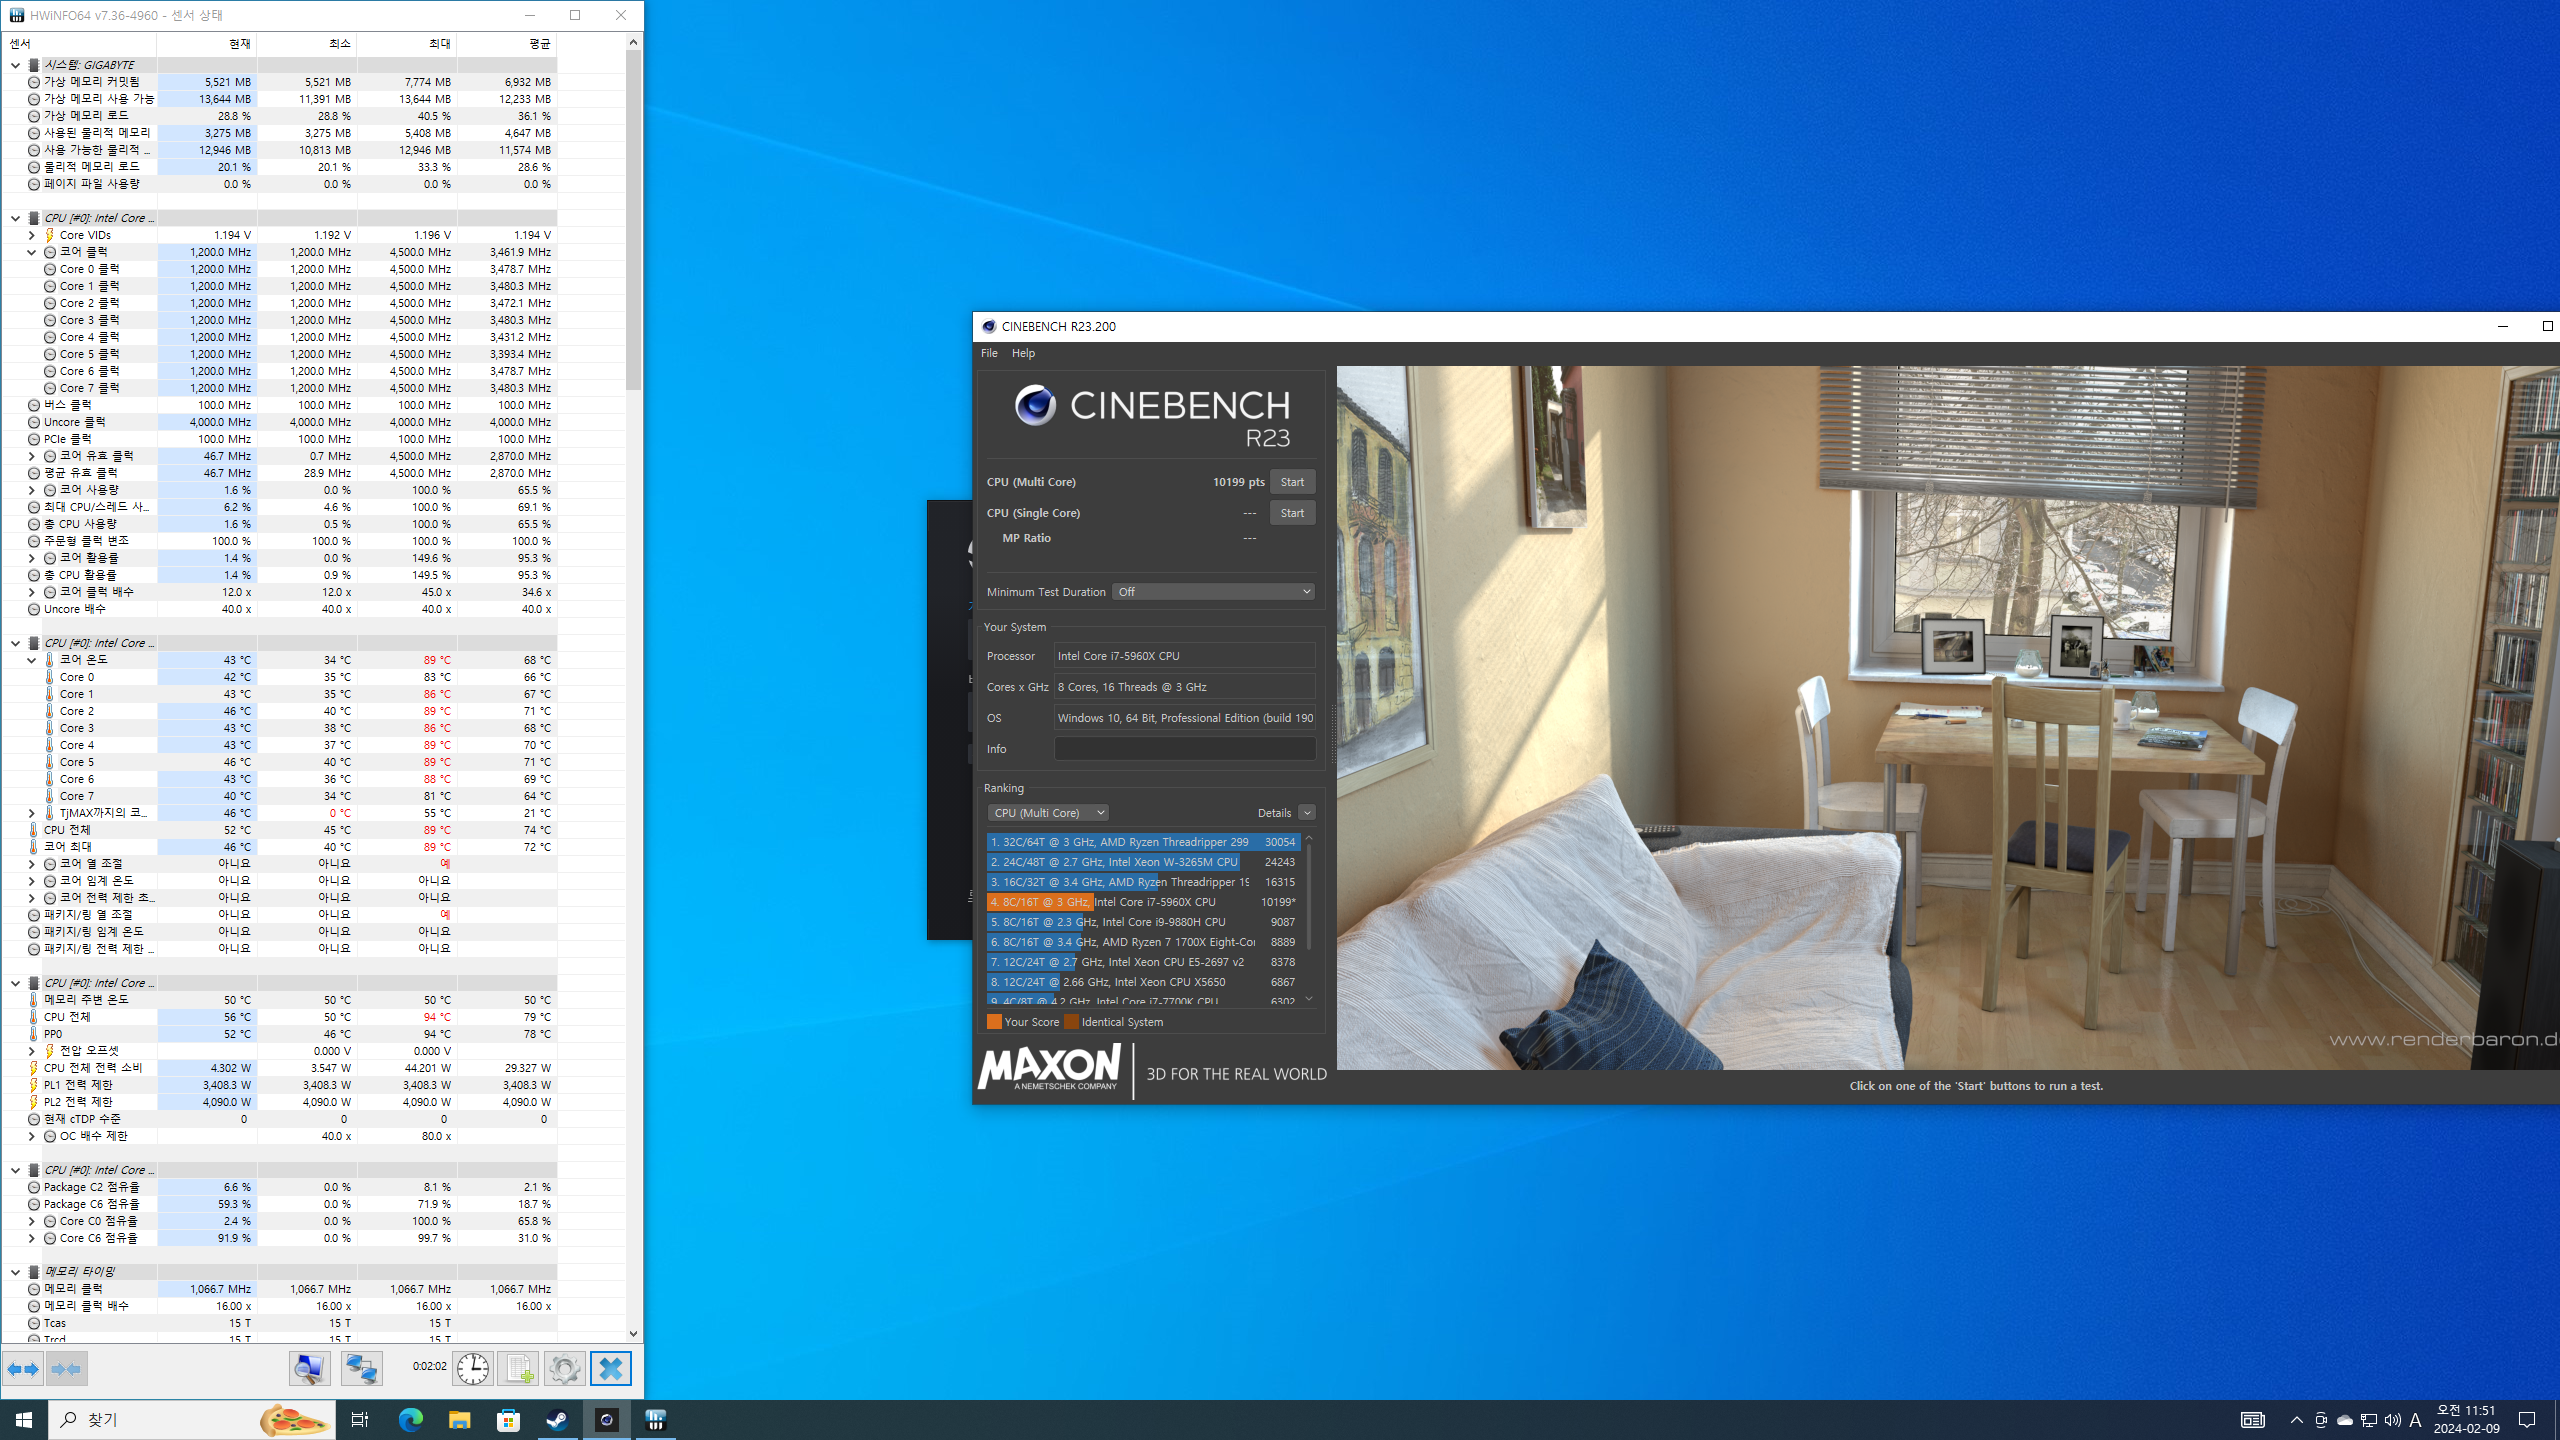Click the network remote monitors icon
Screen dimensions: 2560x1440
[x=361, y=1368]
